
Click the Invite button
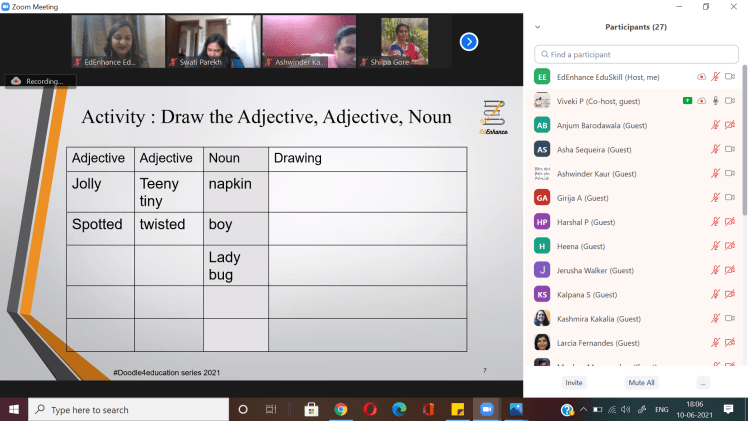pos(574,382)
